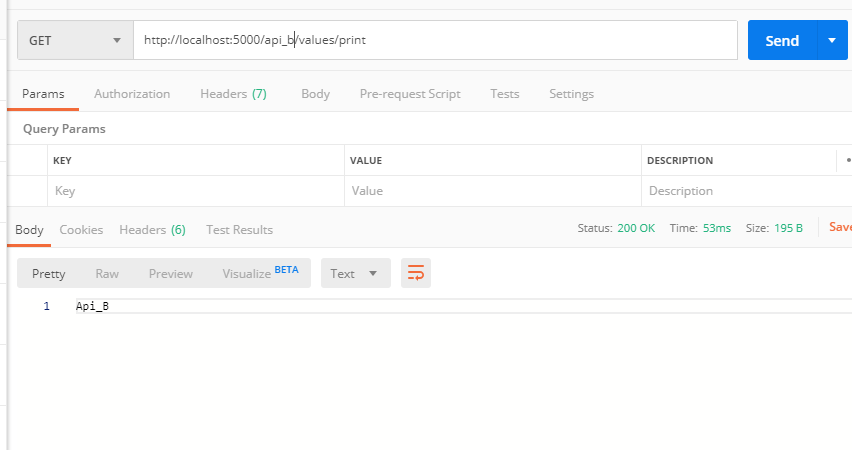The image size is (852, 450).
Task: Open the Text format dropdown
Action: [355, 273]
